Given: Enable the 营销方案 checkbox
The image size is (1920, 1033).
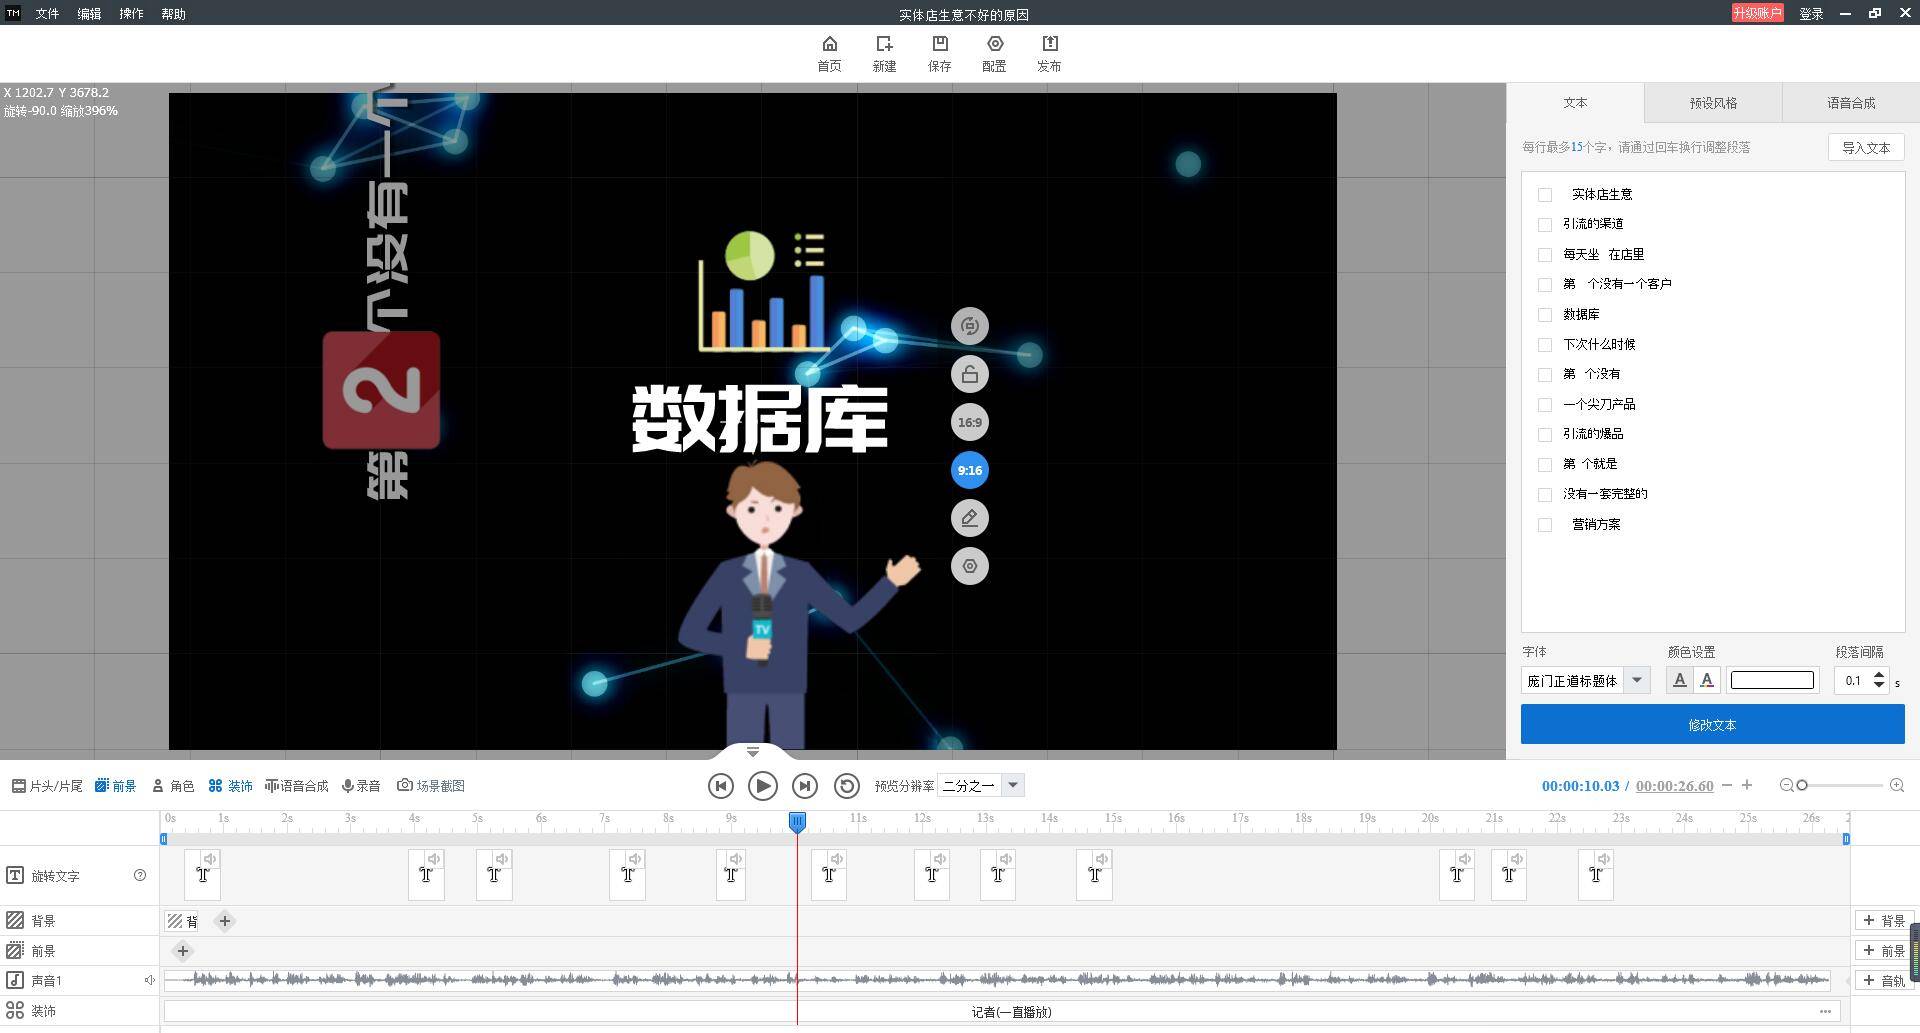Looking at the screenshot, I should [x=1545, y=525].
